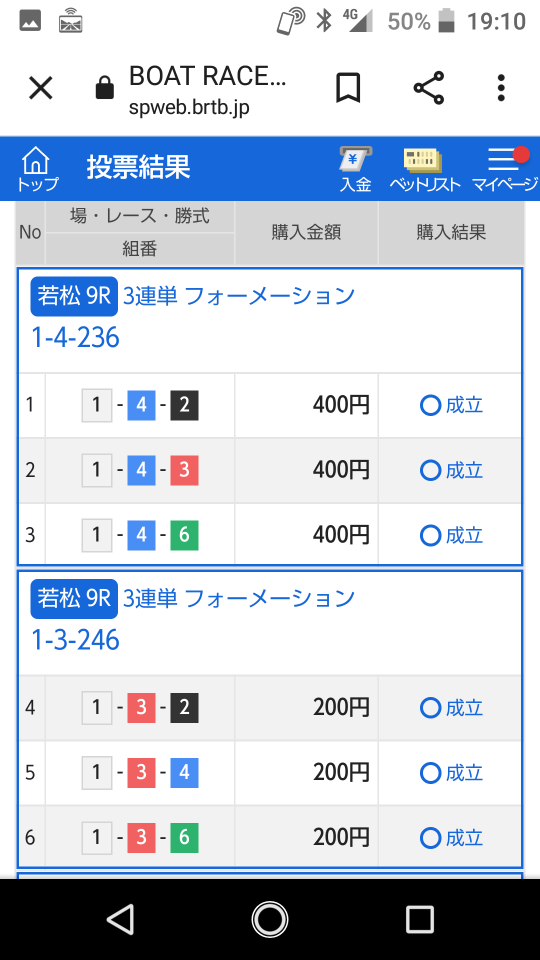Open the 入金 deposit icon
Screen dimensions: 540x960
[x=356, y=170]
